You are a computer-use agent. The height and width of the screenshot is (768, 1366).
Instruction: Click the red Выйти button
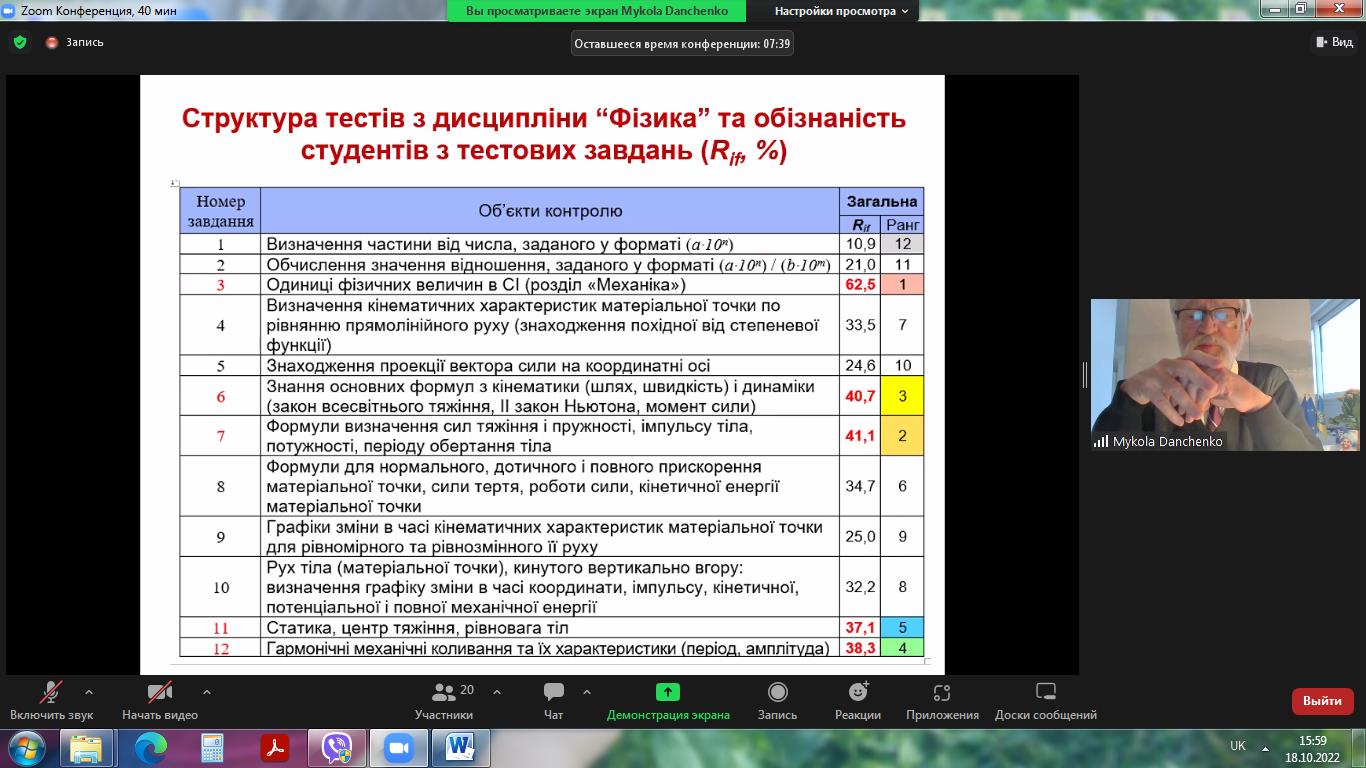click(1322, 701)
